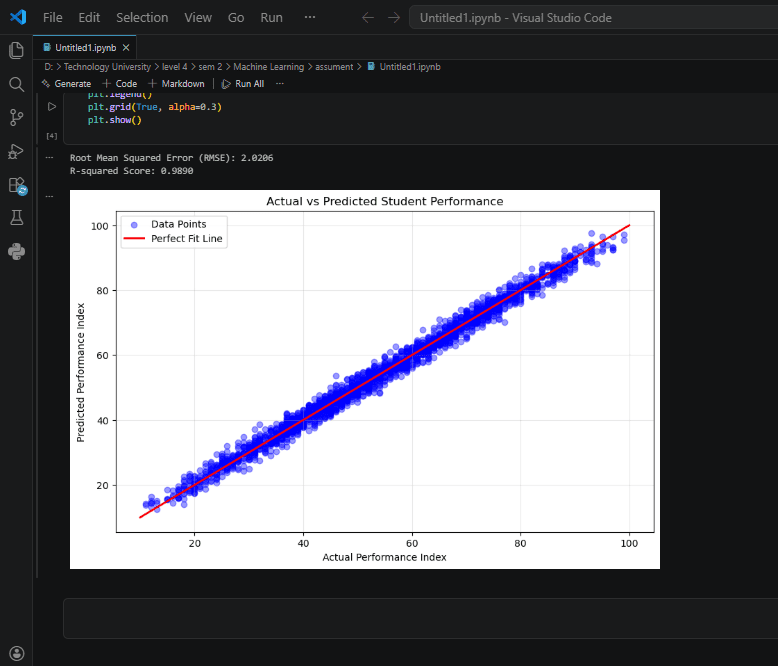Click the level 4 breadcrumb
The height and width of the screenshot is (666, 778).
pyautogui.click(x=175, y=67)
